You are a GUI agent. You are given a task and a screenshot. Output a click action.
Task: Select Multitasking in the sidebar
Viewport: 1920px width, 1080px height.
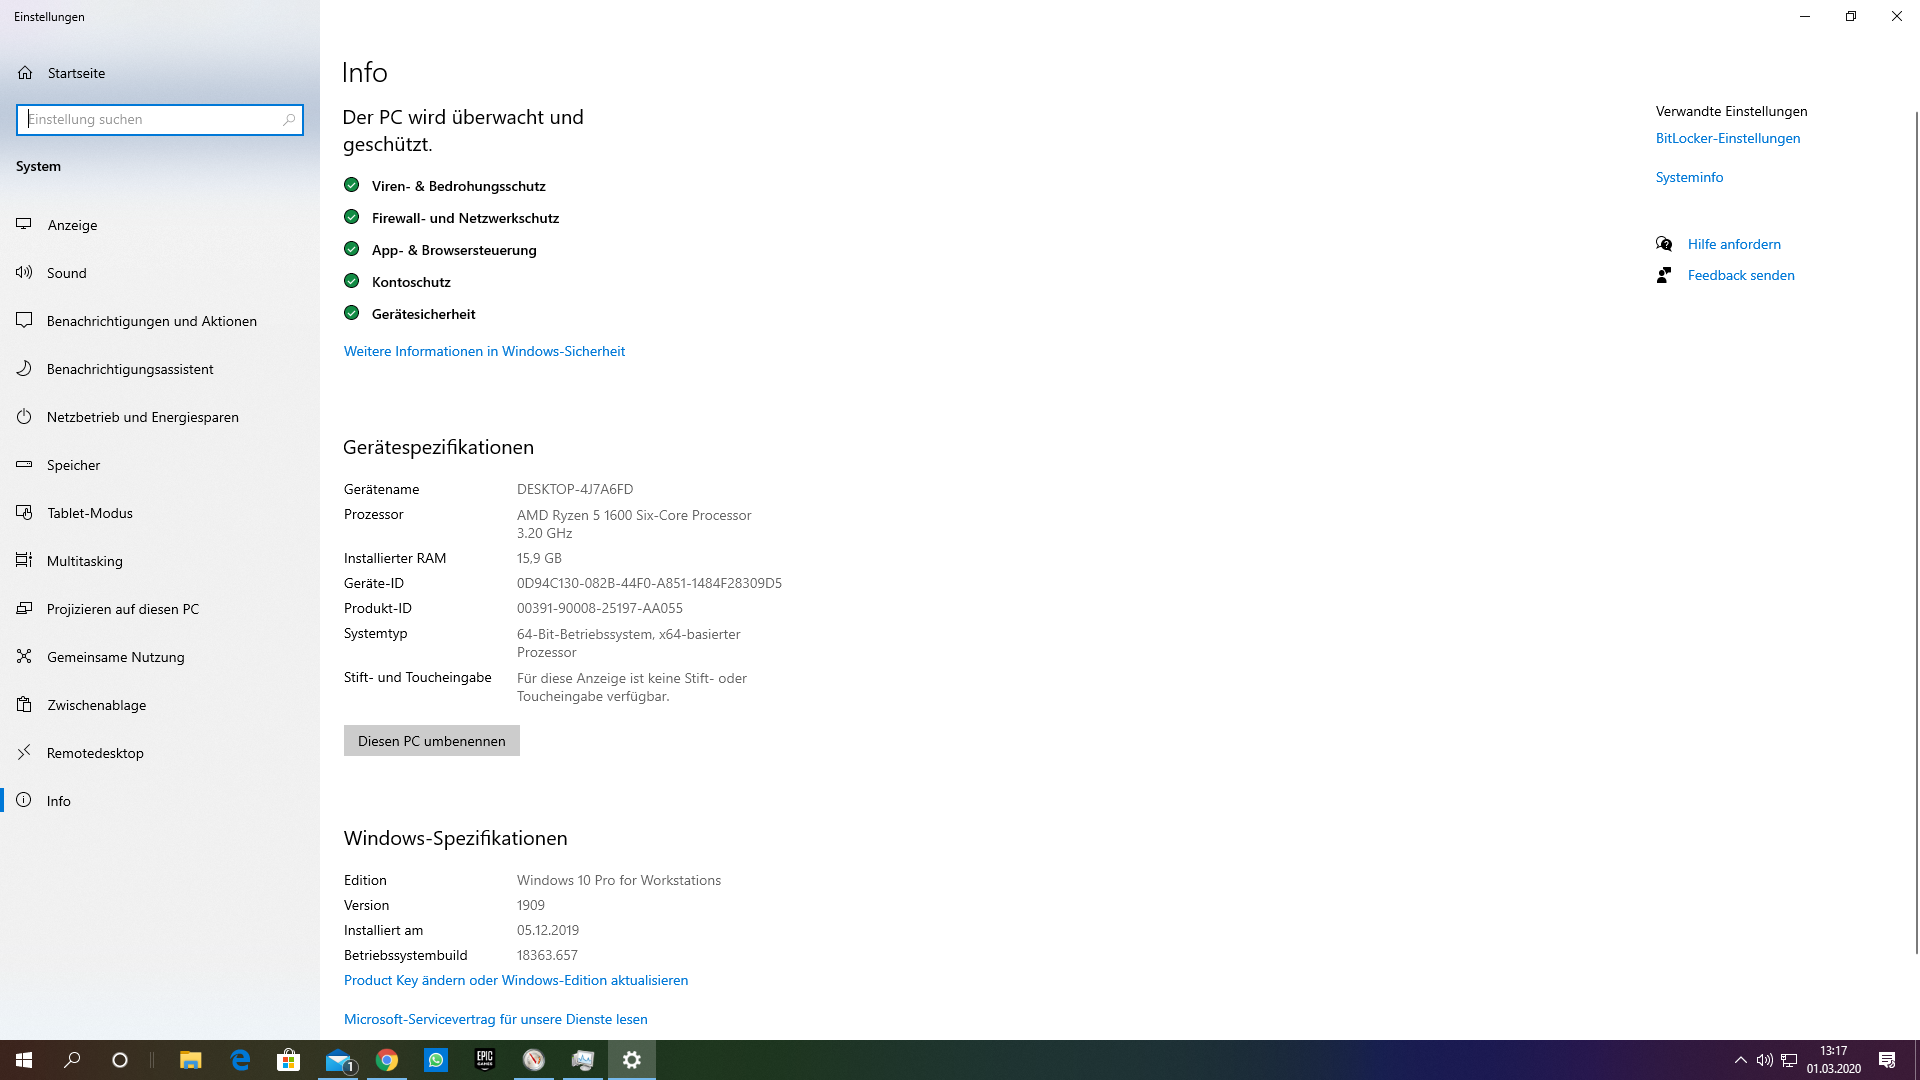(84, 560)
